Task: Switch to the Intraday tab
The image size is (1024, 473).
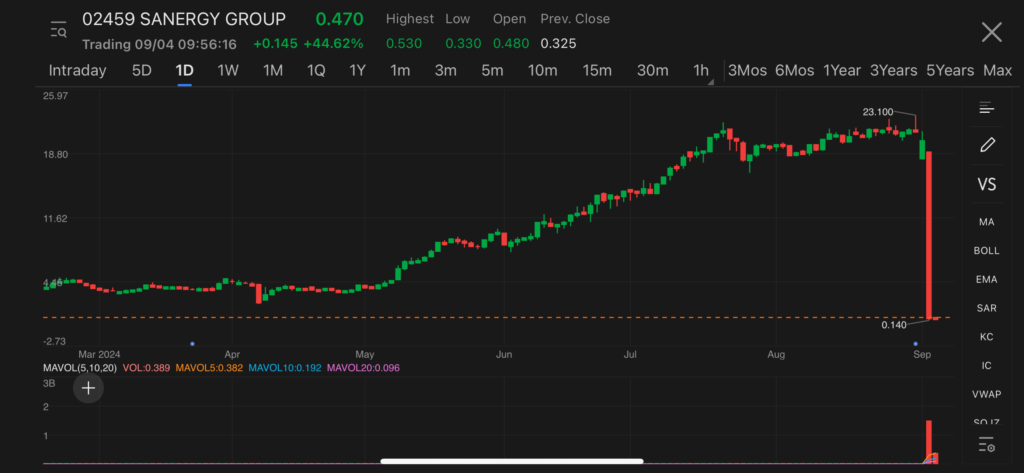Action: (x=77, y=70)
